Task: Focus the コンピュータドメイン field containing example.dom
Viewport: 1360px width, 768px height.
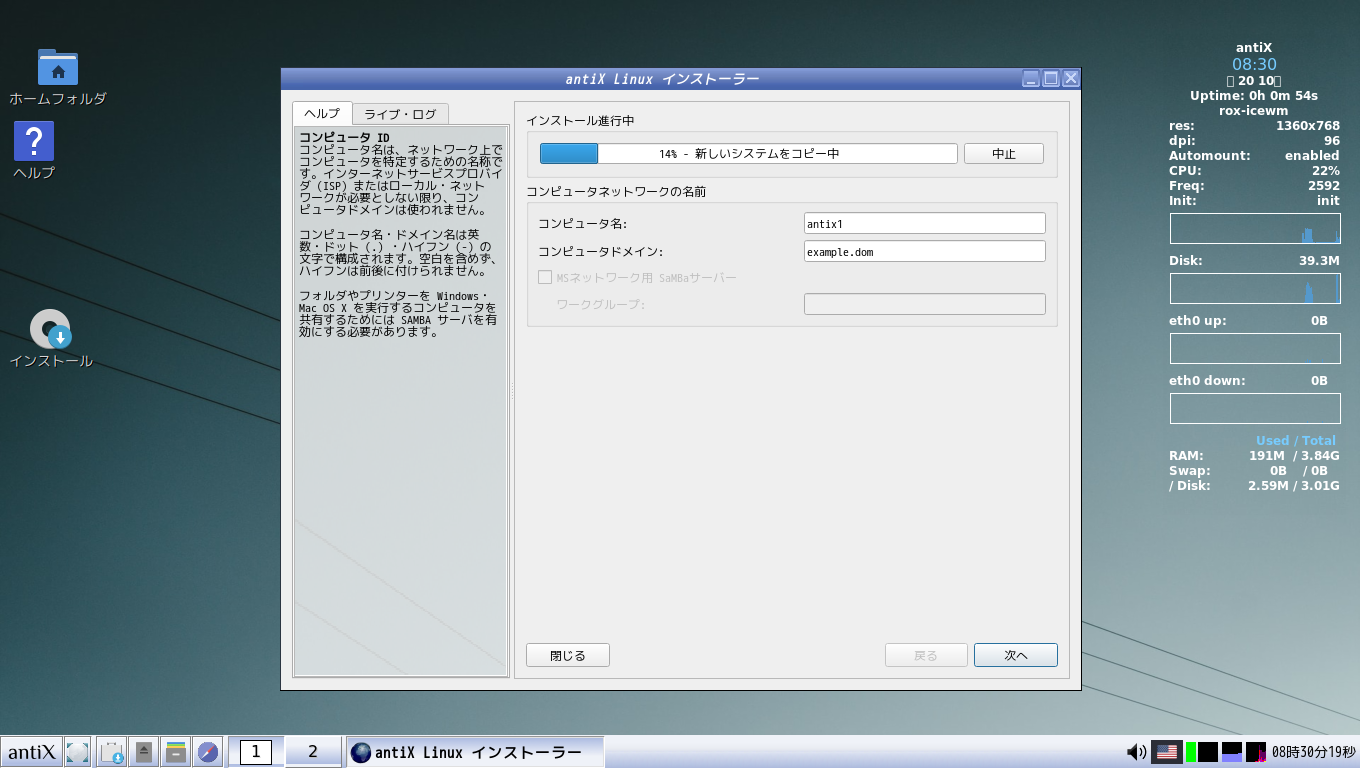Action: pos(925,251)
